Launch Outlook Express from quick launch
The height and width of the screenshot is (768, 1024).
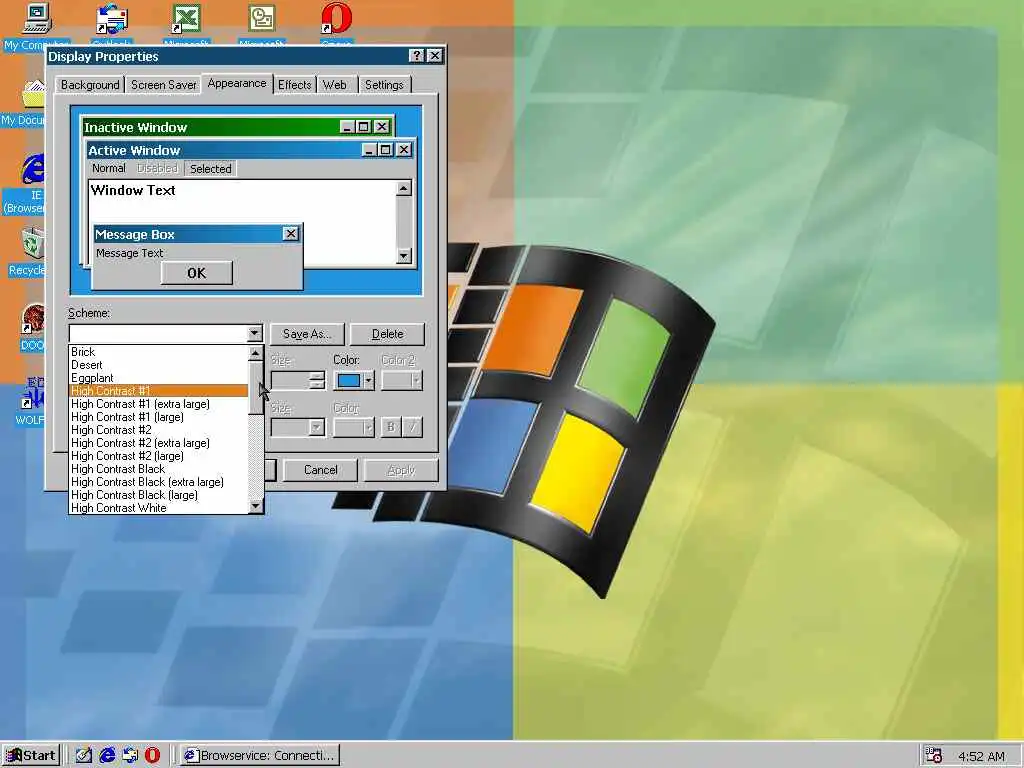(130, 756)
